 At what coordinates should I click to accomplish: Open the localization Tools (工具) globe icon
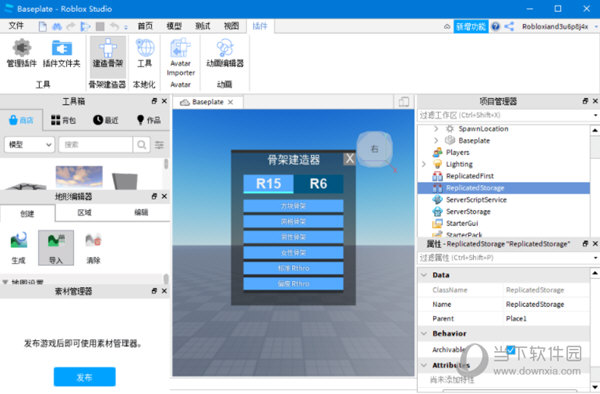click(x=145, y=54)
